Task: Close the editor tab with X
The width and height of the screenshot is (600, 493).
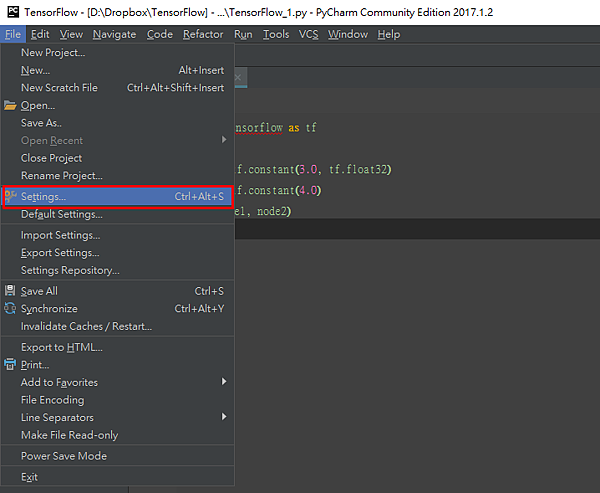Action: pyautogui.click(x=238, y=77)
